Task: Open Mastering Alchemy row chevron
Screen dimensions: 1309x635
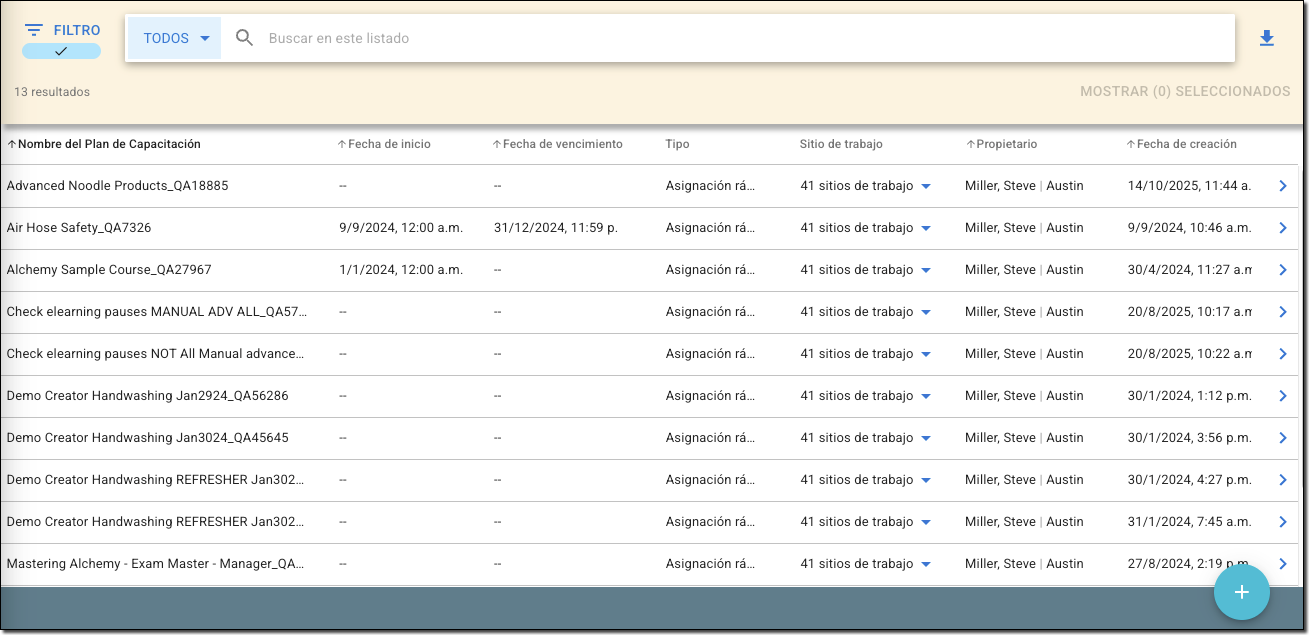Action: click(x=1283, y=563)
